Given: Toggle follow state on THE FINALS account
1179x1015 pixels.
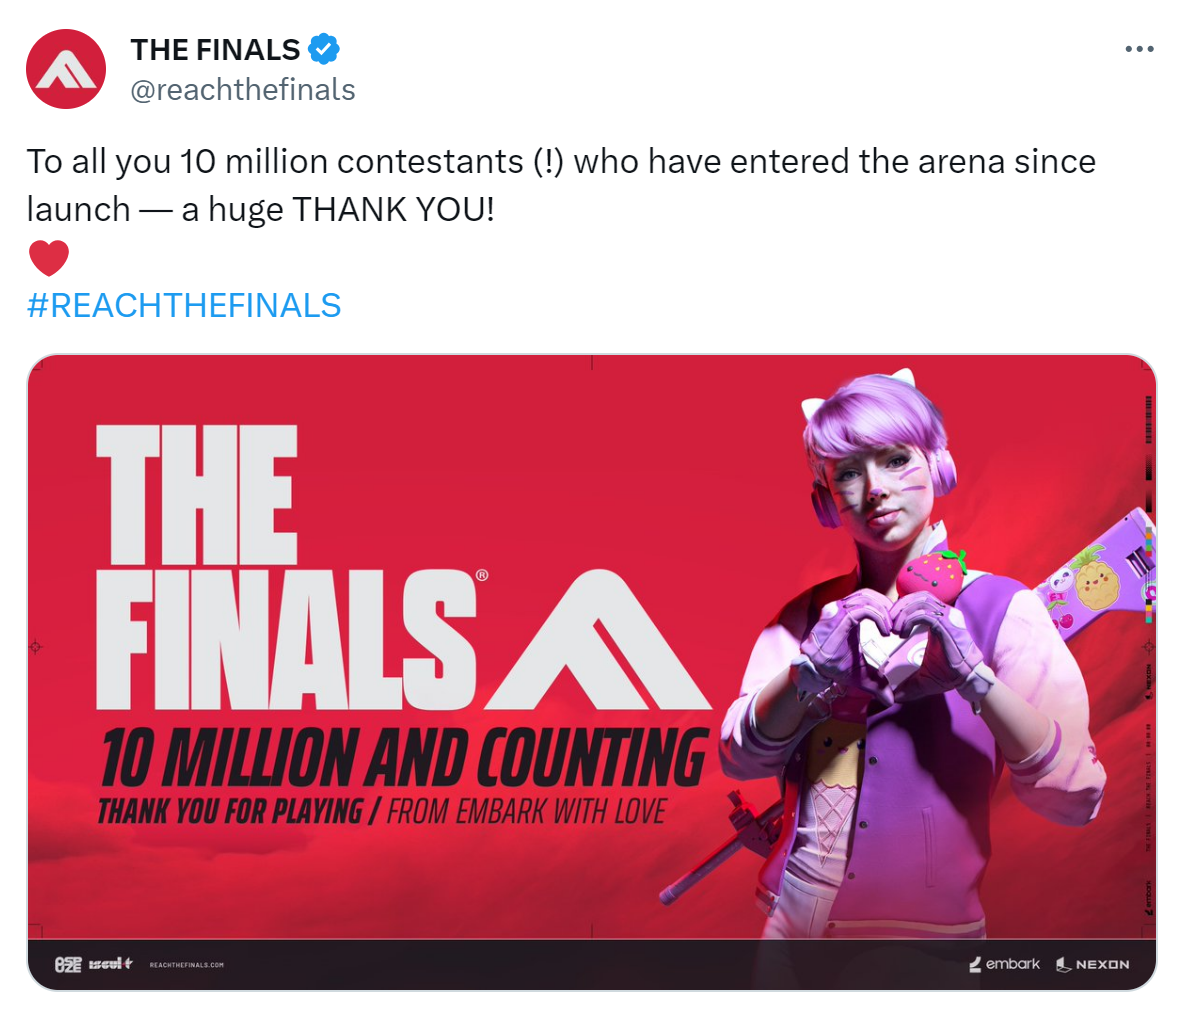Looking at the screenshot, I should [x=215, y=48].
